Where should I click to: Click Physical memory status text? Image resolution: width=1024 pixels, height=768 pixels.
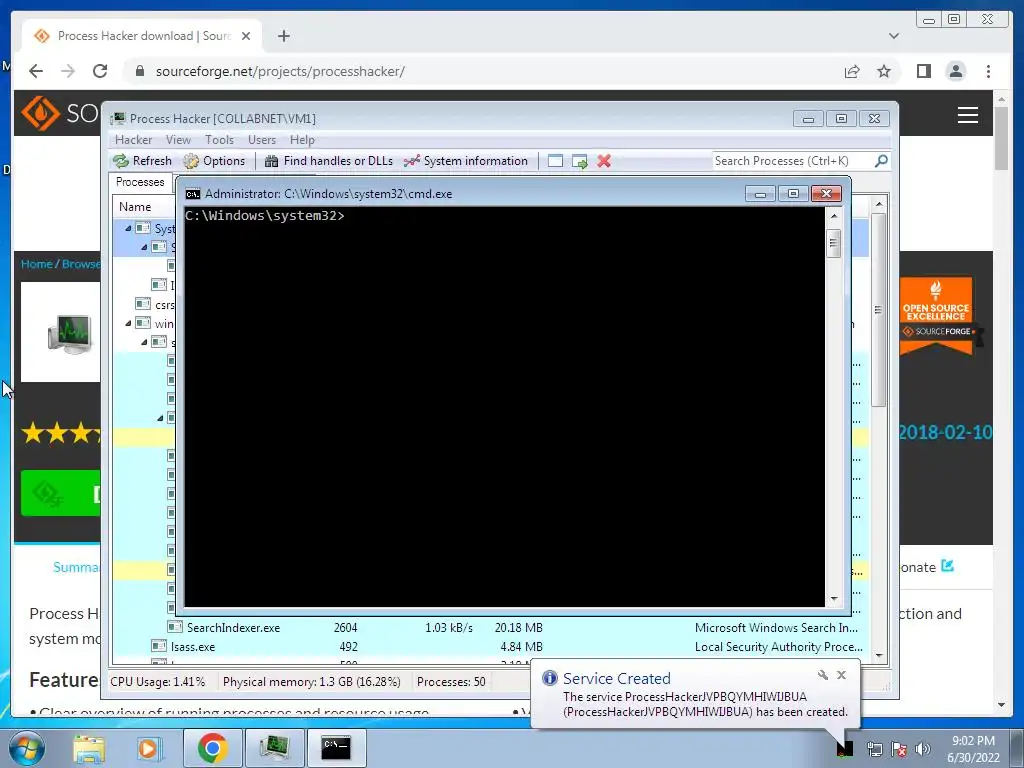tap(312, 682)
